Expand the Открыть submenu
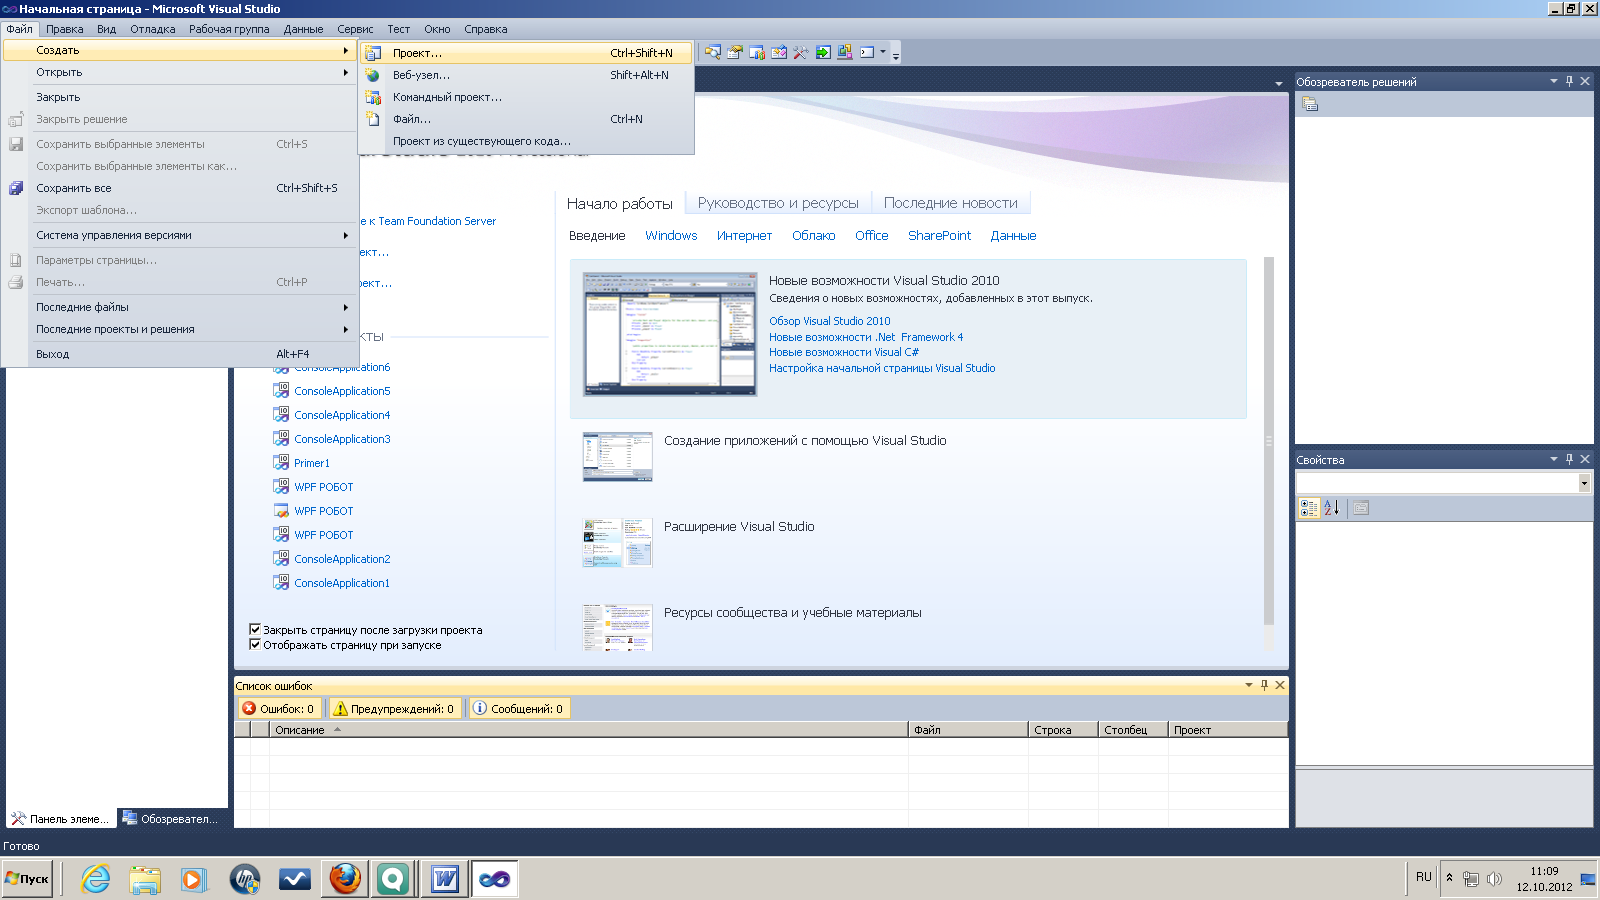This screenshot has height=900, width=1600. tap(180, 72)
